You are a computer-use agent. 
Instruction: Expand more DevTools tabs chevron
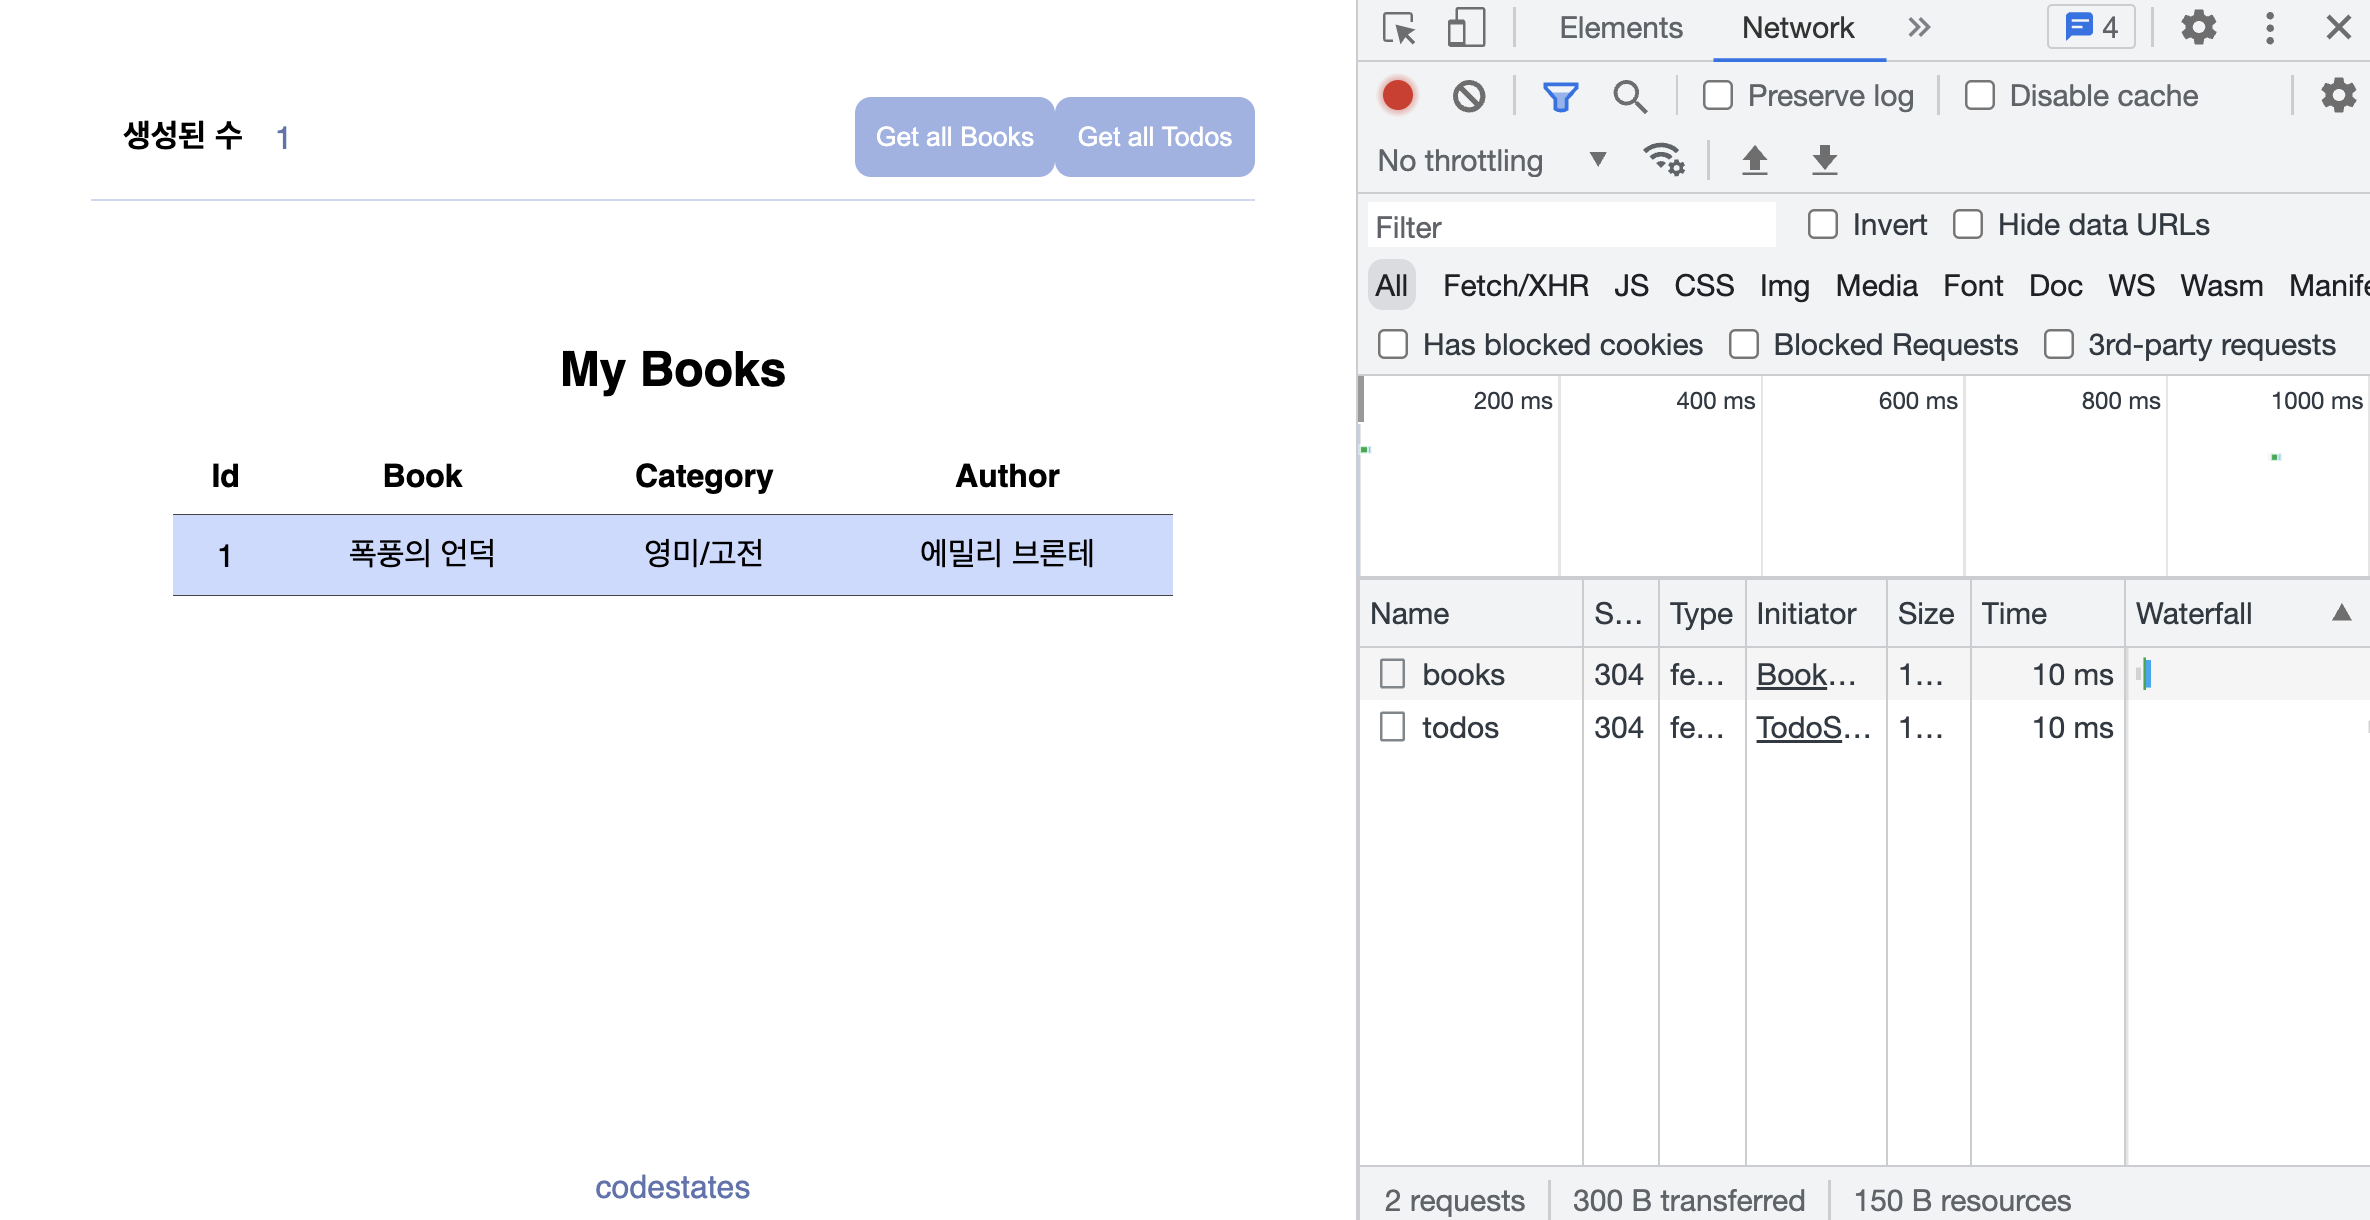(x=1918, y=28)
